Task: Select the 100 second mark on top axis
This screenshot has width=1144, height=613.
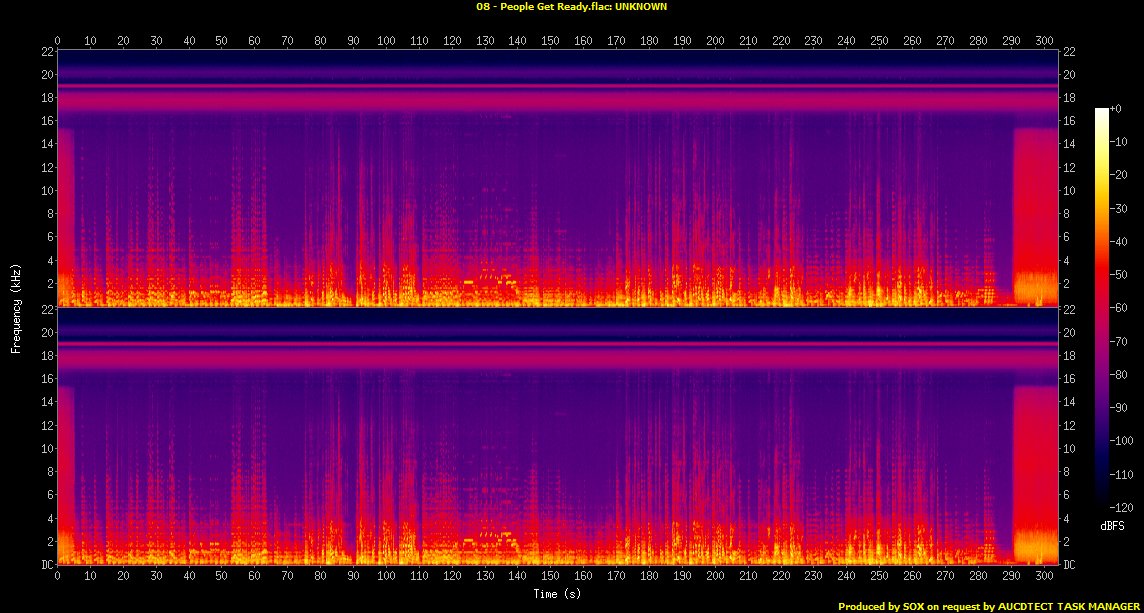Action: (386, 41)
